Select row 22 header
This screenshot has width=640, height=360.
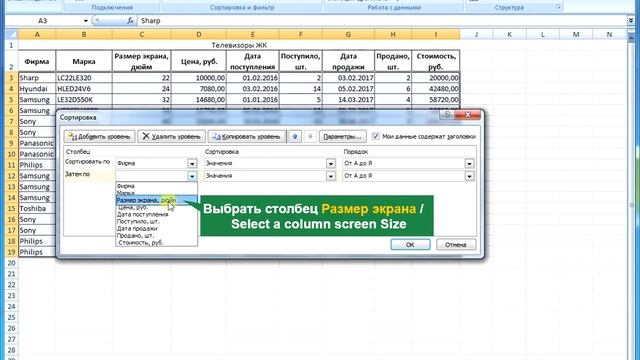tap(11, 284)
